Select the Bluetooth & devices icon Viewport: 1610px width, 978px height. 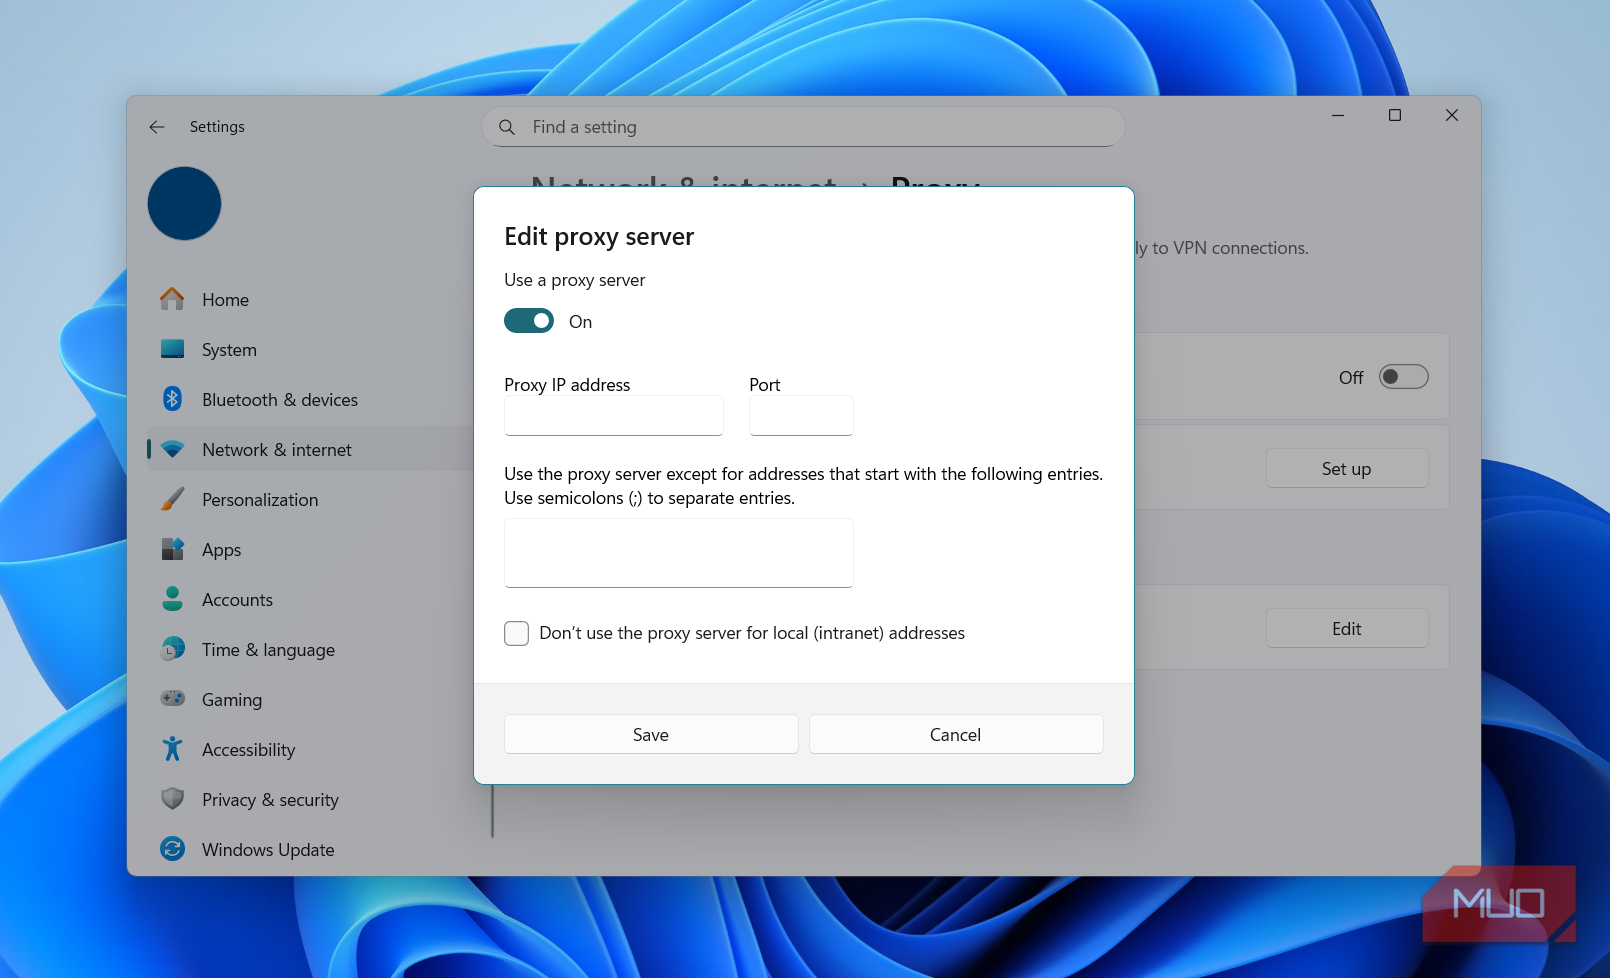(x=172, y=399)
